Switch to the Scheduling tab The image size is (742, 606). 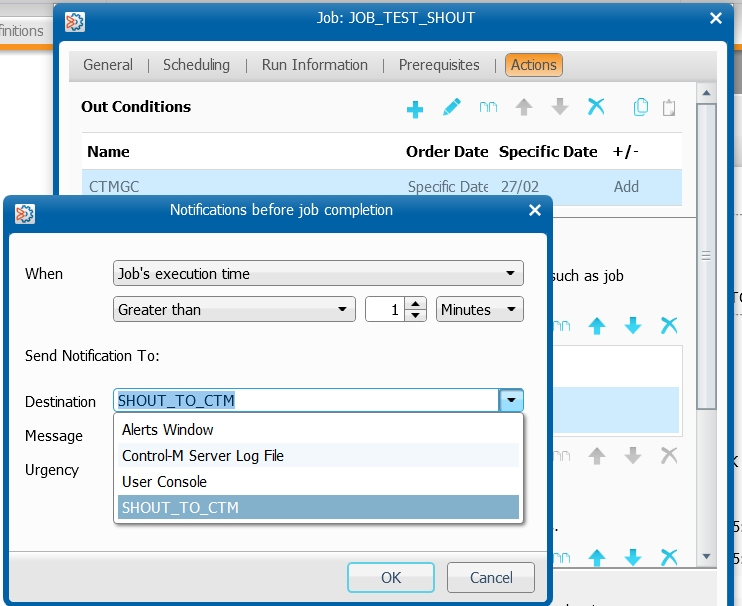pyautogui.click(x=196, y=65)
